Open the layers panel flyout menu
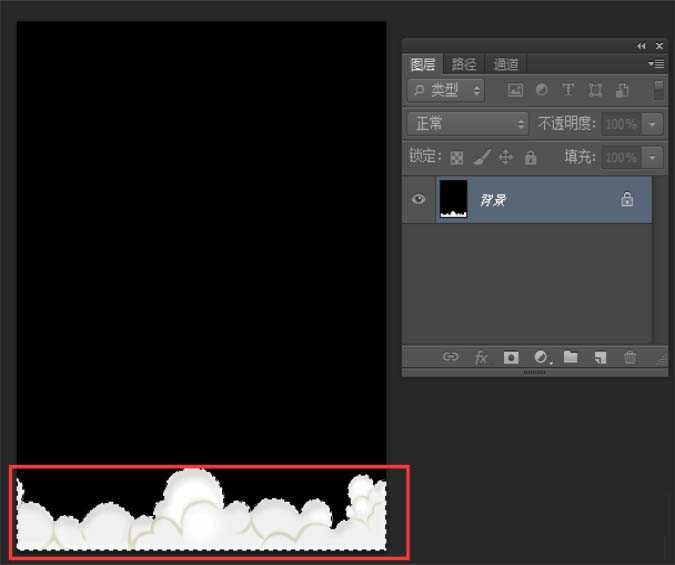The height and width of the screenshot is (565, 675). (656, 64)
